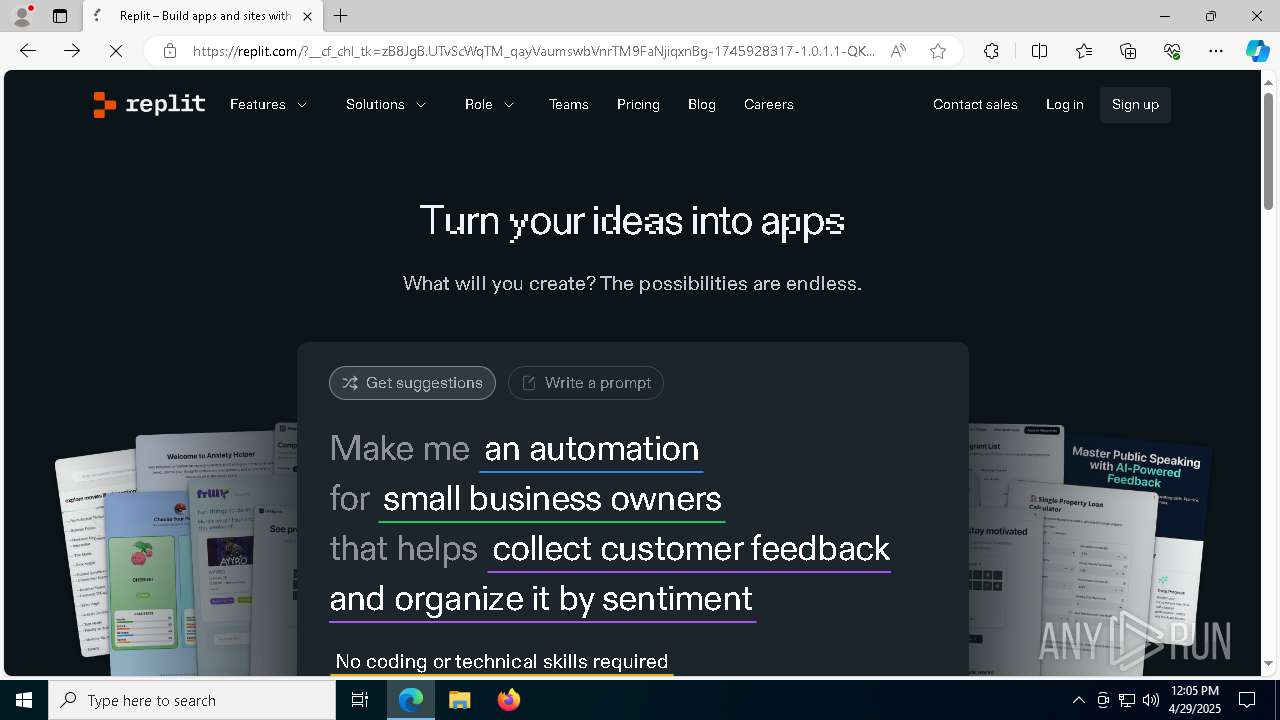Open network icon in system tray
The height and width of the screenshot is (720, 1280).
click(x=1127, y=700)
